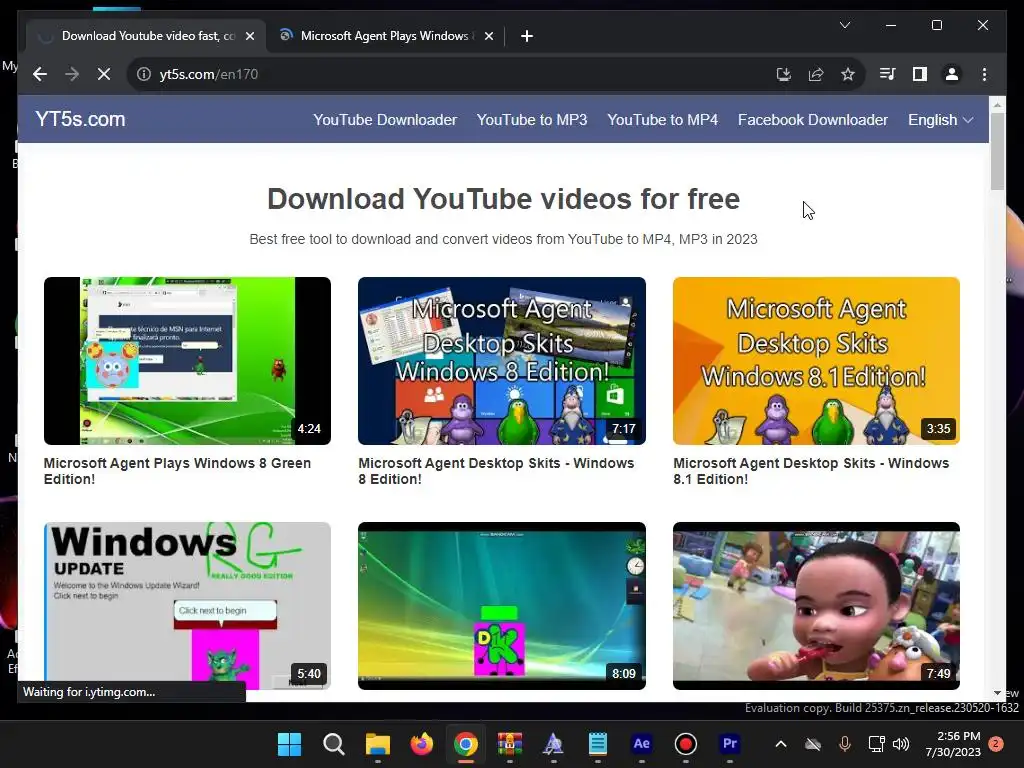The width and height of the screenshot is (1024, 768).
Task: Click the page vertical scrollbar thumb
Action: (x=997, y=152)
